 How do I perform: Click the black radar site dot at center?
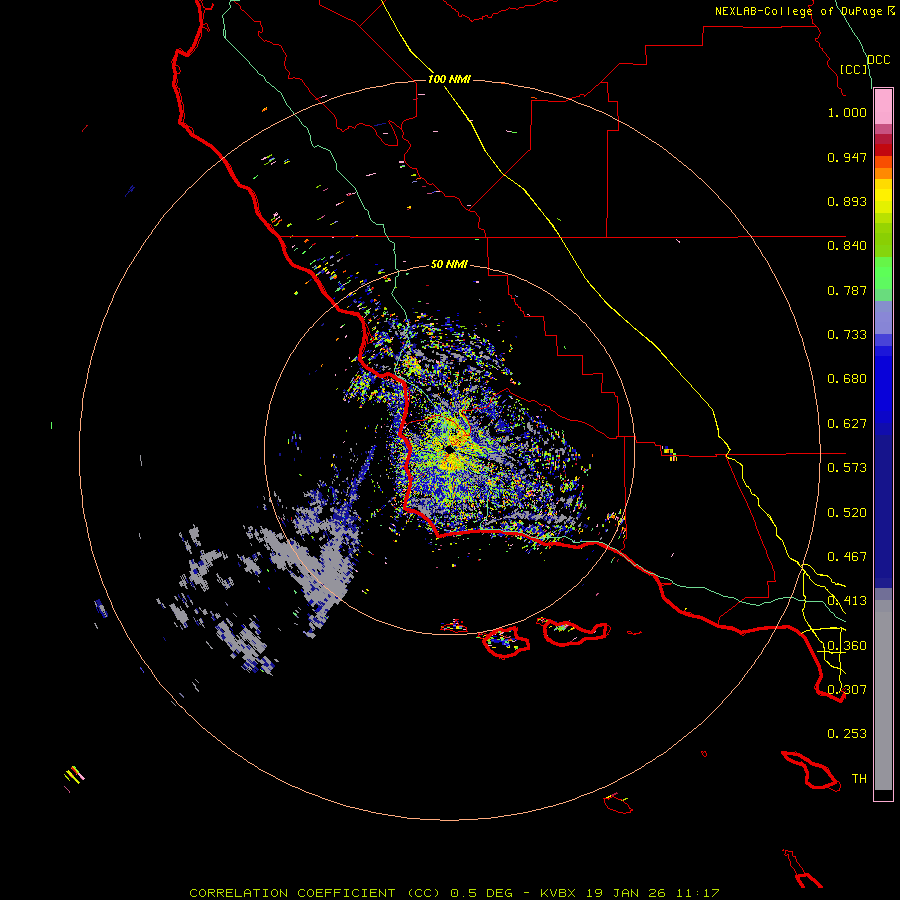click(449, 449)
